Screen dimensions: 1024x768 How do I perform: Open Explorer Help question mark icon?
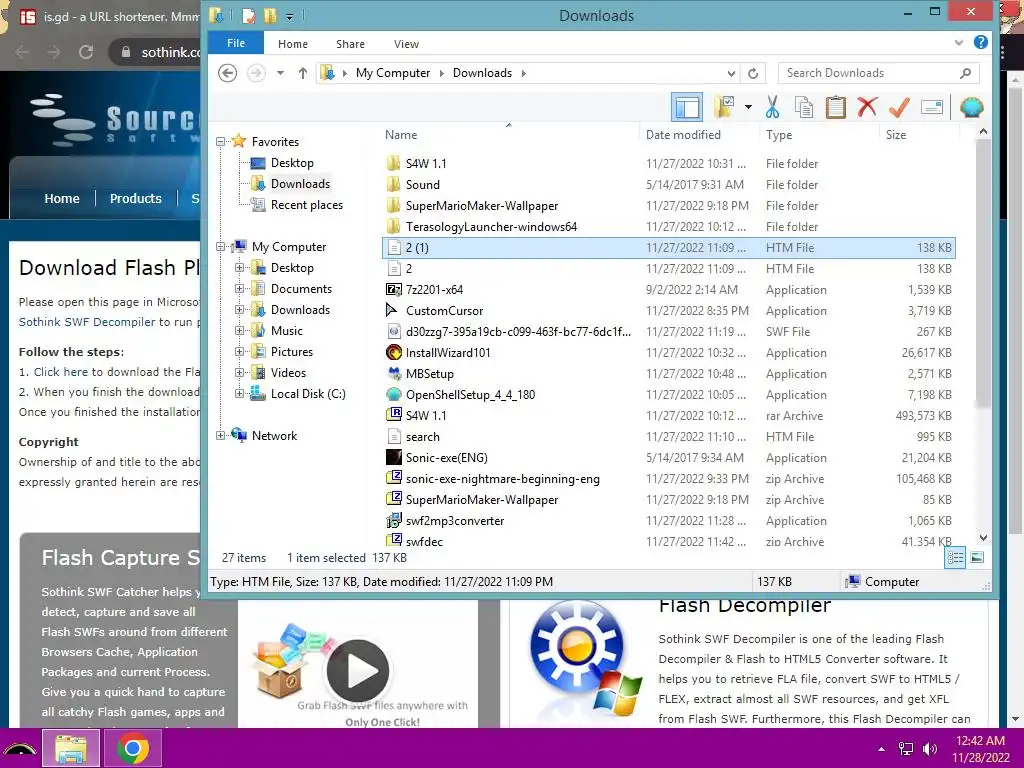pyautogui.click(x=980, y=42)
